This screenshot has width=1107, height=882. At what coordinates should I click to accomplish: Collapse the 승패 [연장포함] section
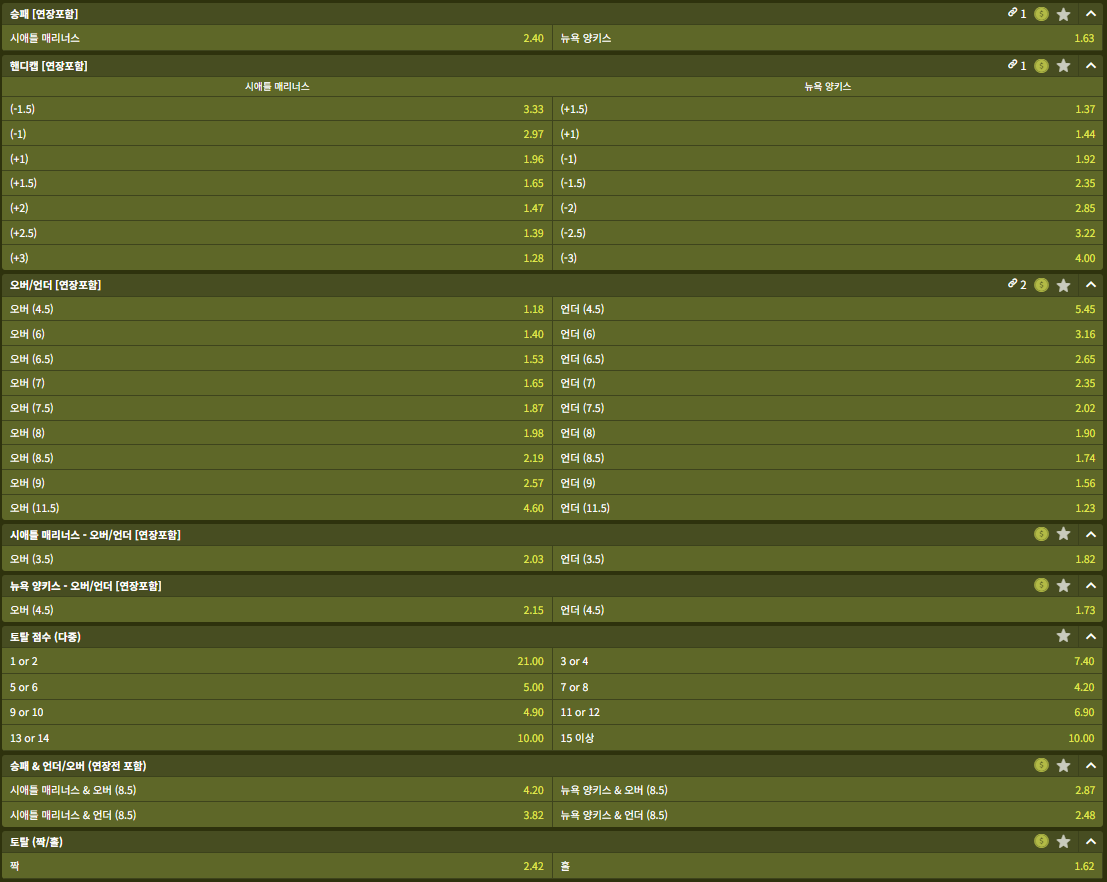click(1091, 13)
